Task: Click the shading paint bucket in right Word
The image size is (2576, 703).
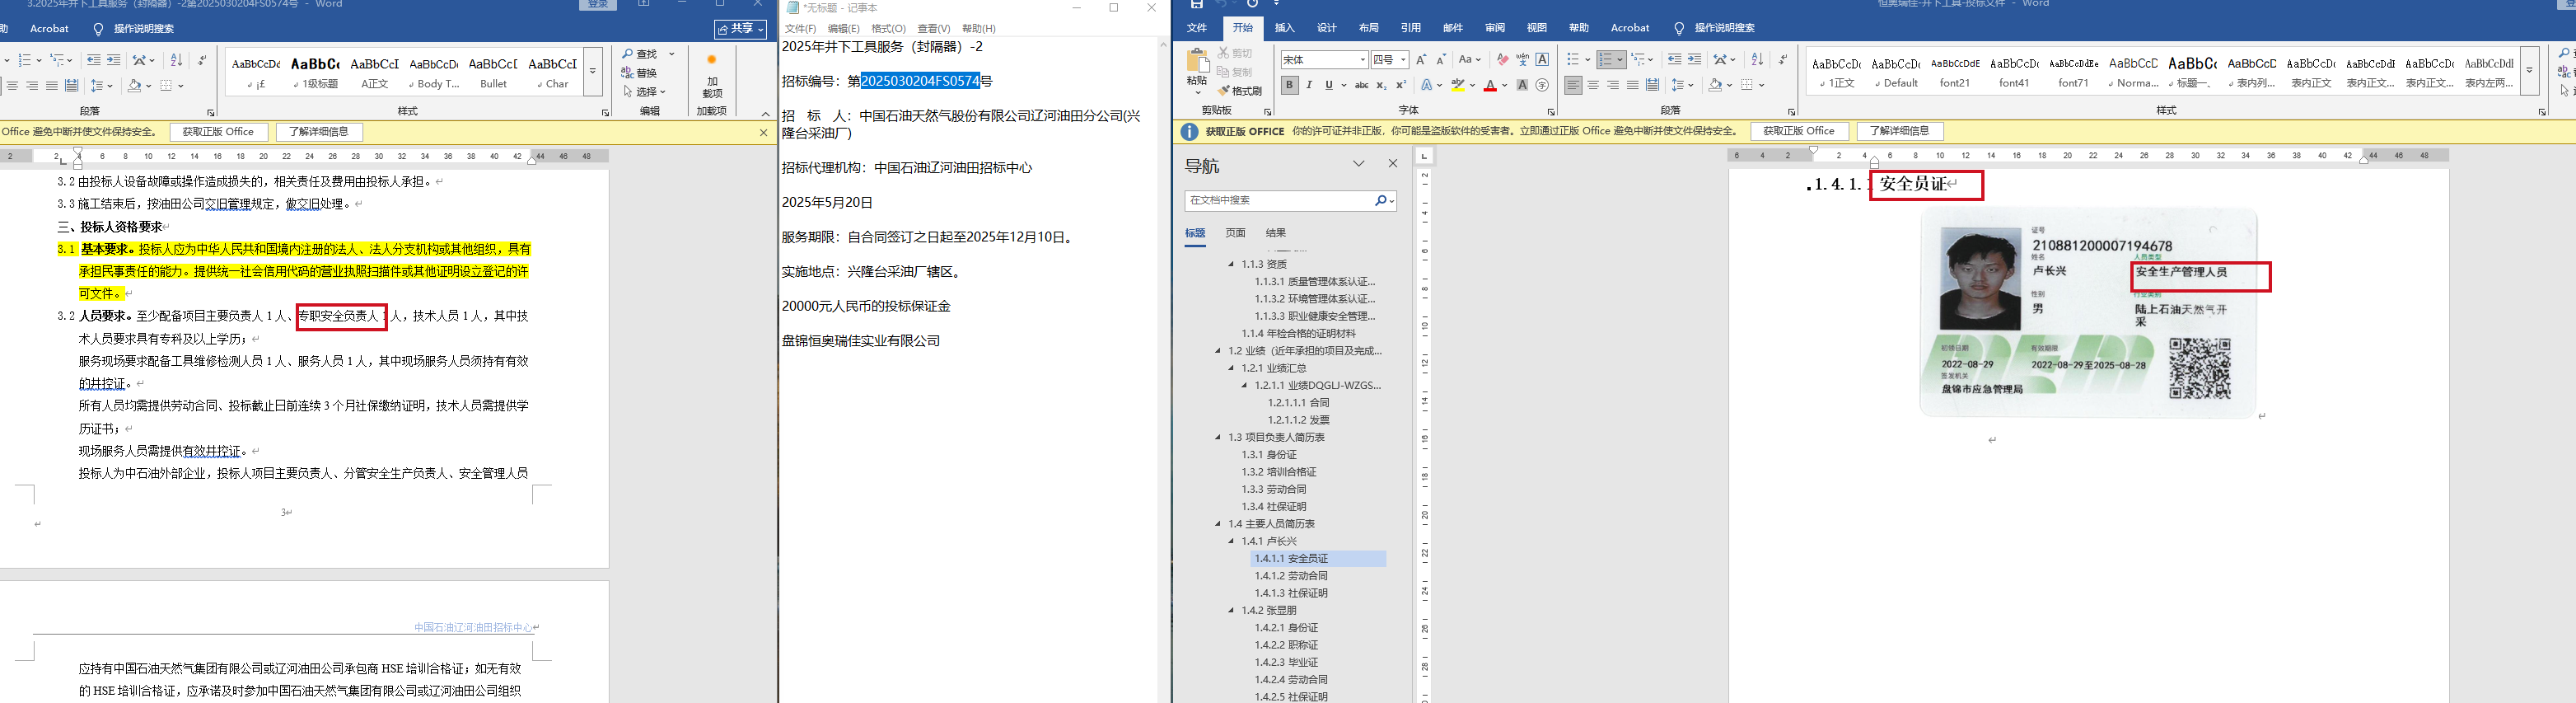Action: [x=1716, y=86]
